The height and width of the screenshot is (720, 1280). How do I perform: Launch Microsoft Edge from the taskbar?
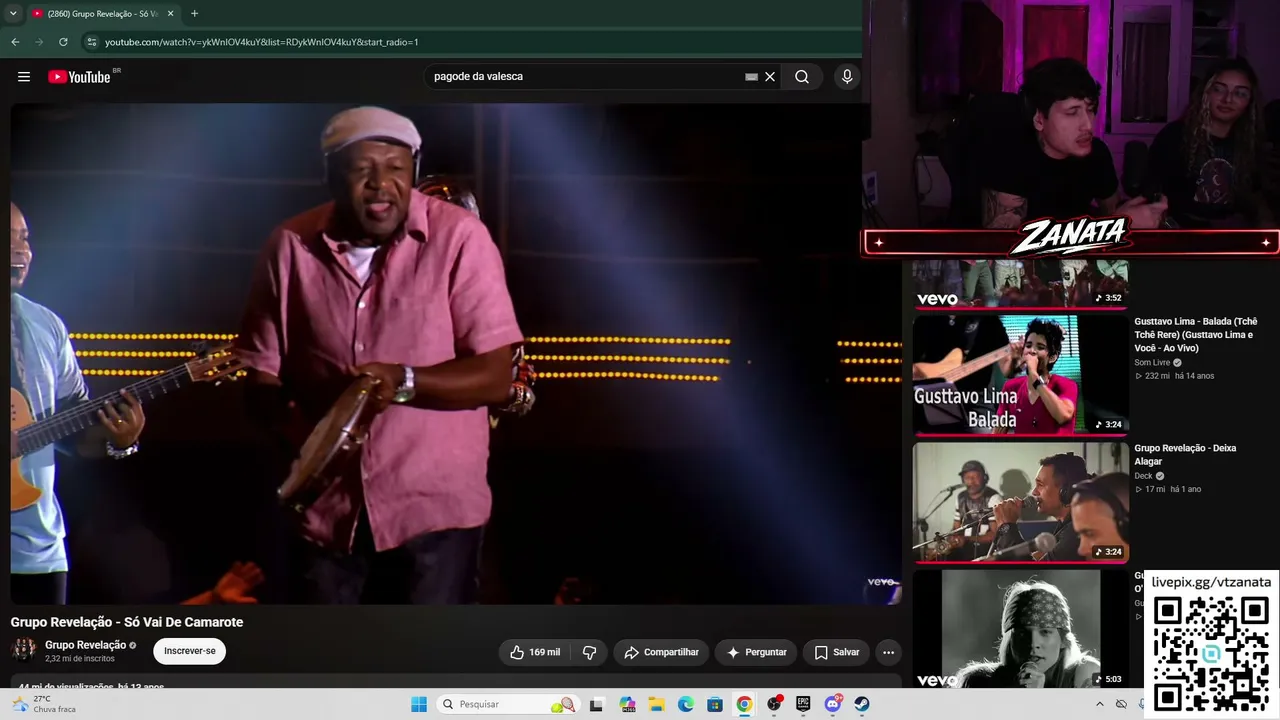[x=686, y=704]
